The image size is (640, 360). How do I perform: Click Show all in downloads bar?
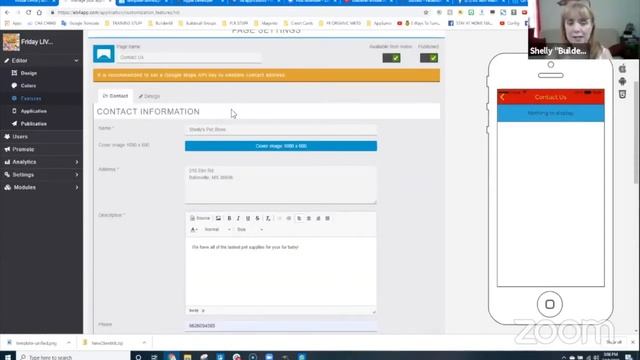614,342
